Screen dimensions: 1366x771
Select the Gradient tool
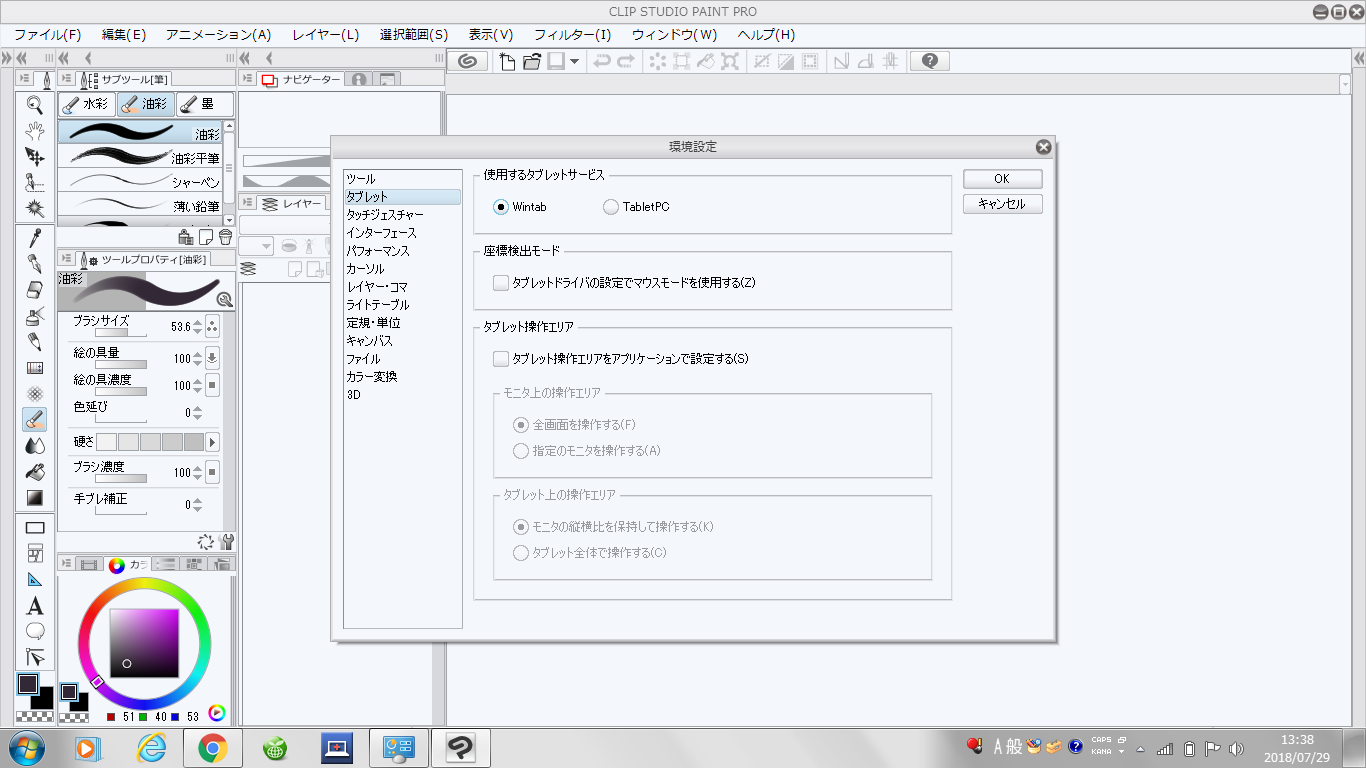click(x=35, y=497)
